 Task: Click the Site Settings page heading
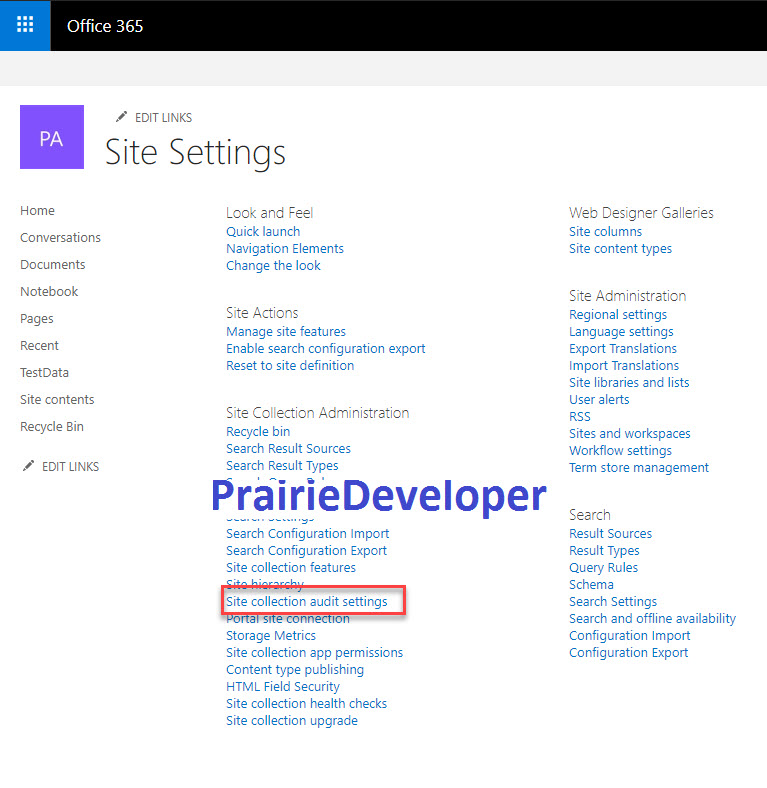[x=196, y=152]
